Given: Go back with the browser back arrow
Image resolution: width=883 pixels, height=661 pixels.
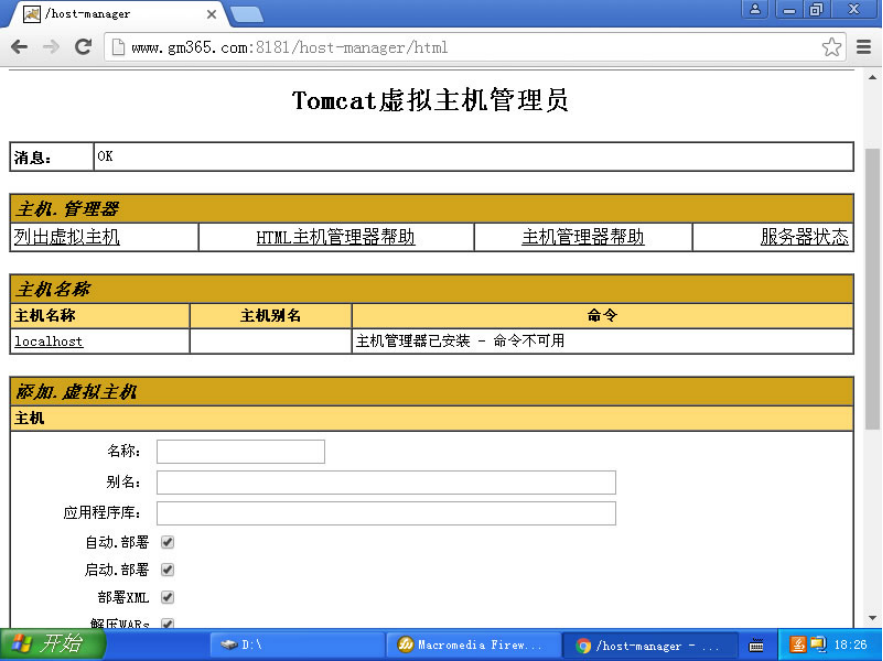Looking at the screenshot, I should click(19, 47).
